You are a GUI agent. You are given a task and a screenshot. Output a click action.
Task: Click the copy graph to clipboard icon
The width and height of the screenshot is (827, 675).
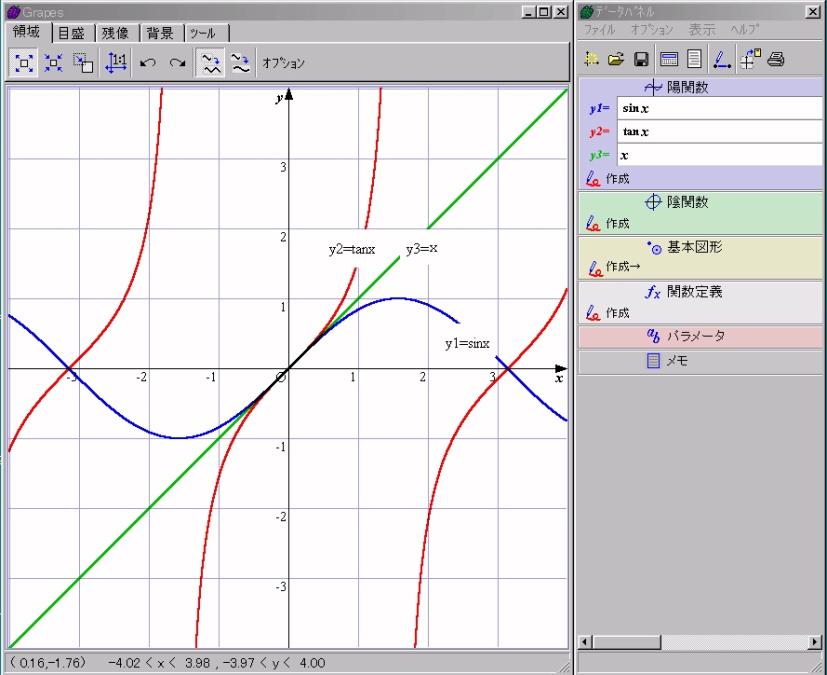[x=750, y=59]
